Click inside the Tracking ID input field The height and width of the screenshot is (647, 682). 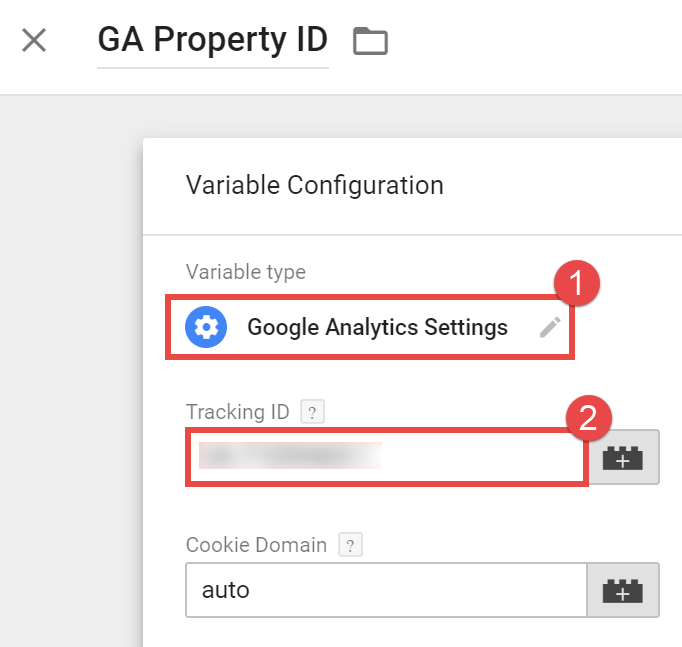(385, 458)
